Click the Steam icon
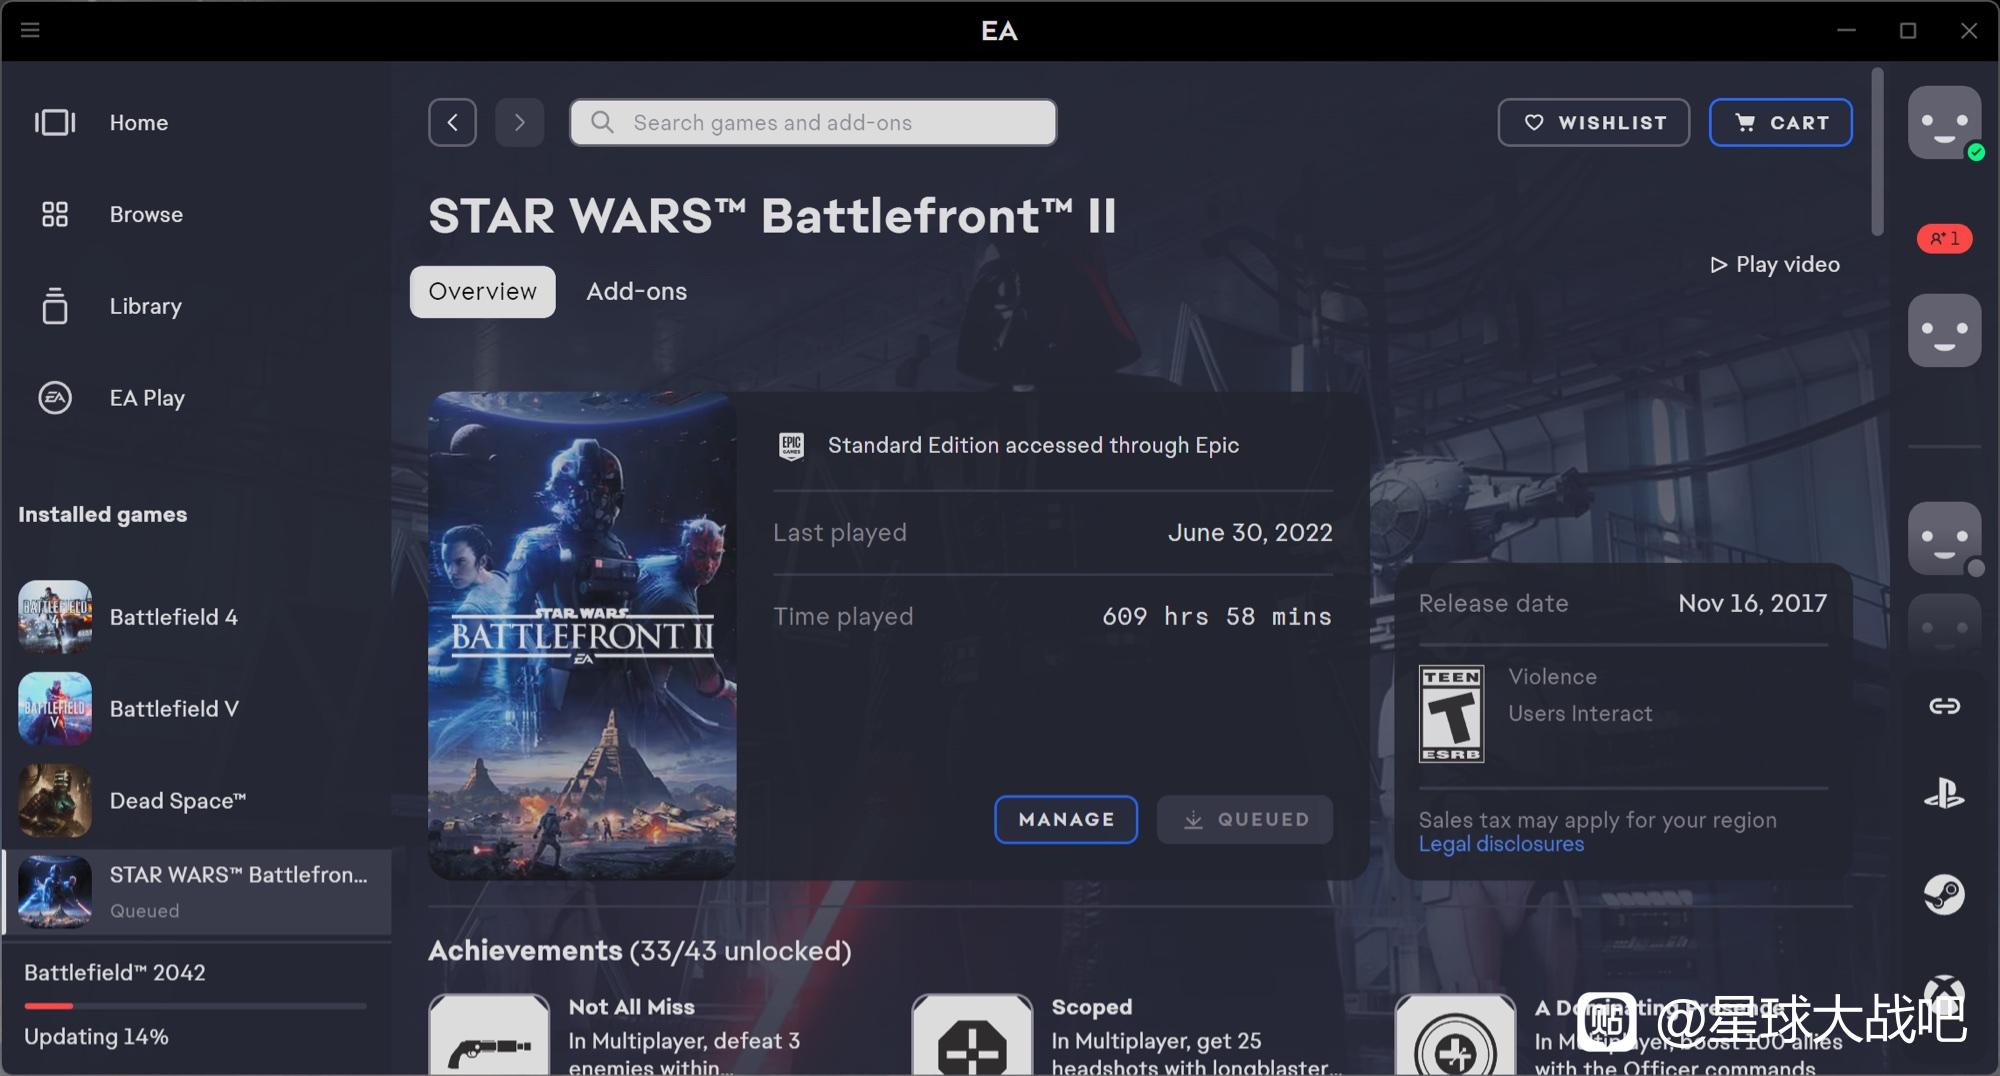 pyautogui.click(x=1944, y=894)
